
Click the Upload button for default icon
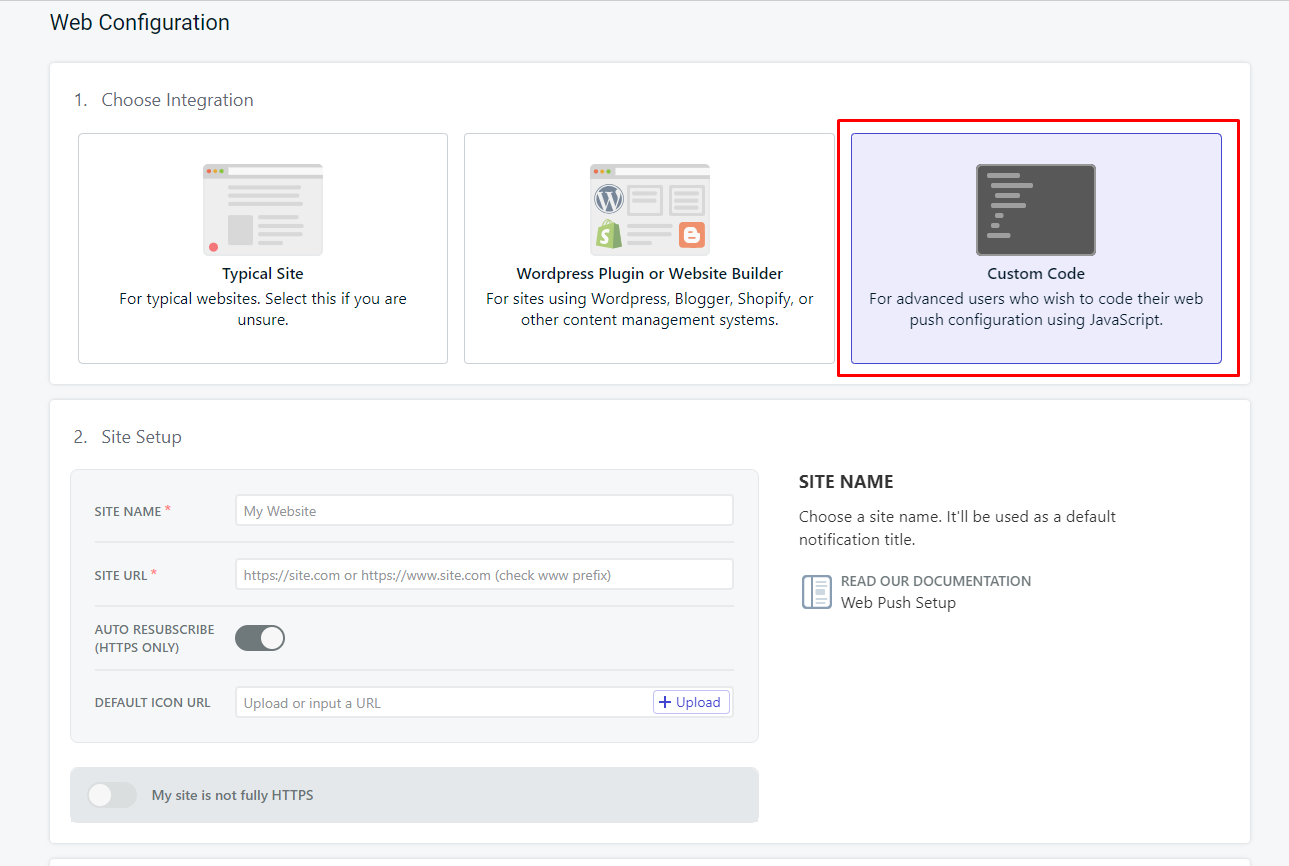tap(690, 702)
